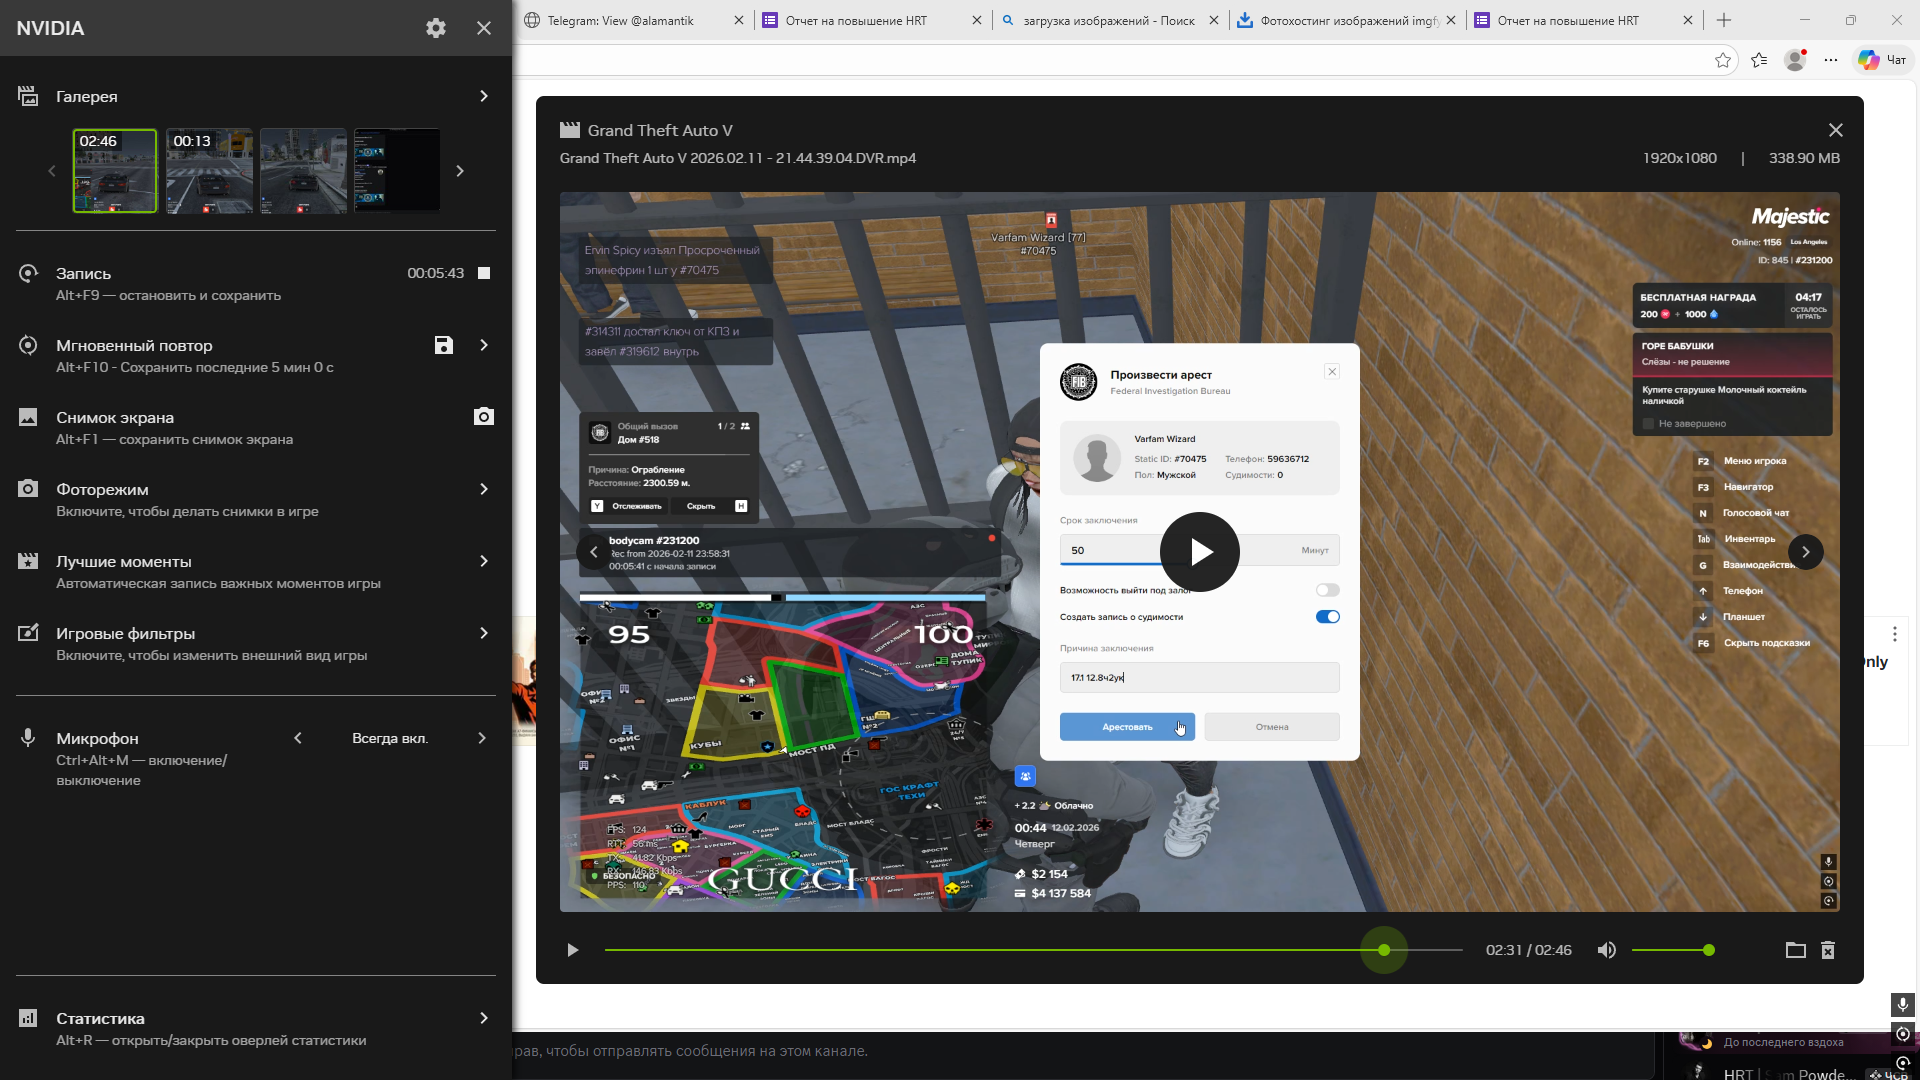
Task: Switch to the Telegram browser tab
Action: (620, 20)
